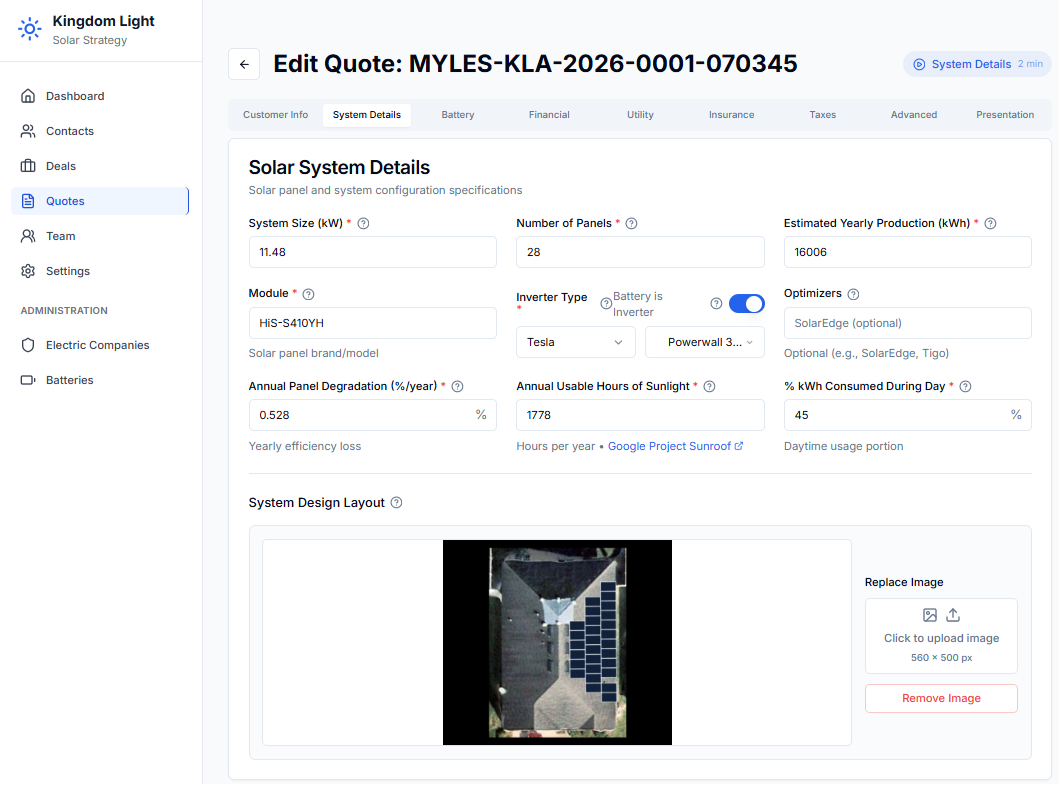Click the System Details 2 min tutorial button
The image size is (1060, 785).
(x=977, y=64)
